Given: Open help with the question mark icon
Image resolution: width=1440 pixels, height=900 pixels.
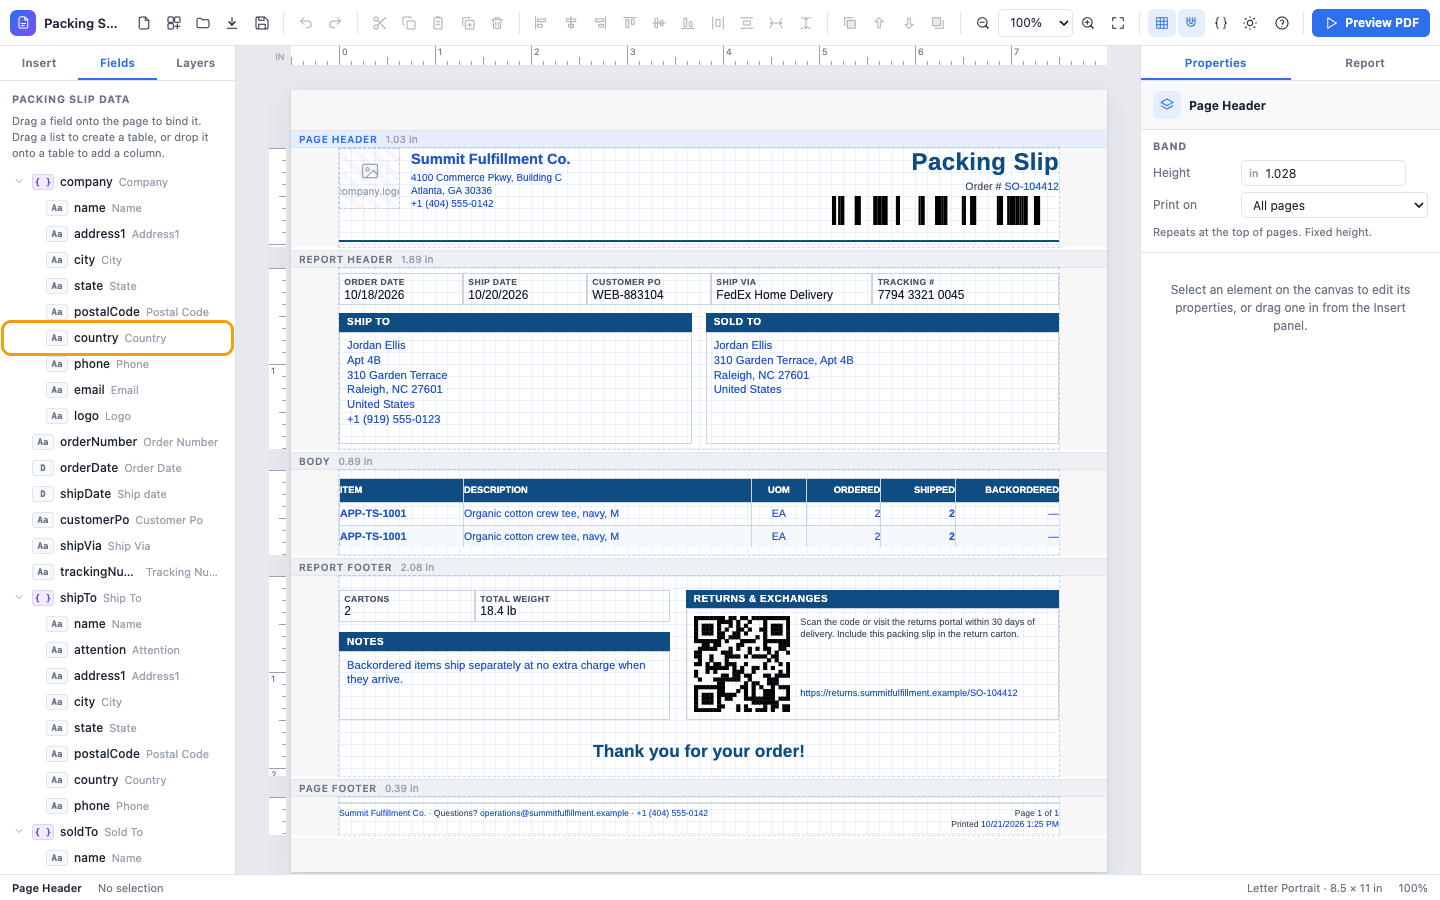Looking at the screenshot, I should pyautogui.click(x=1282, y=23).
